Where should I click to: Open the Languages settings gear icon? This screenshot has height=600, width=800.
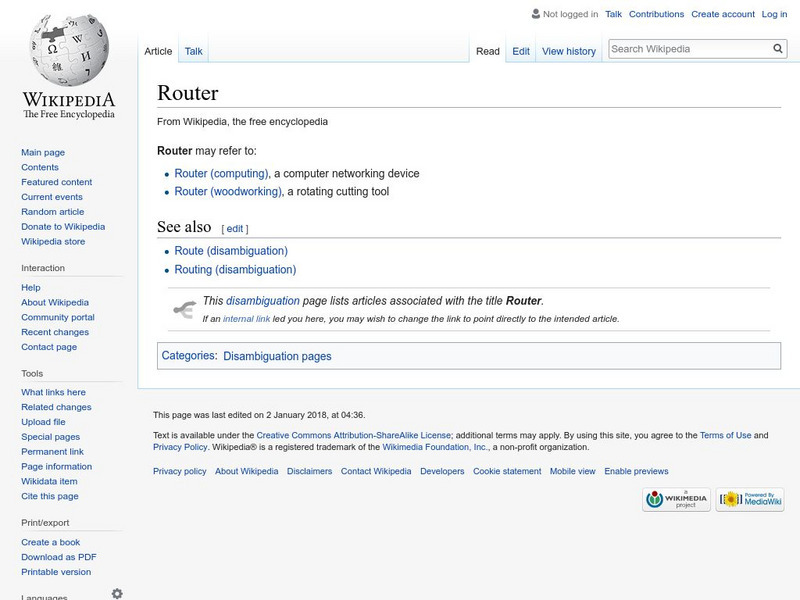coord(117,593)
